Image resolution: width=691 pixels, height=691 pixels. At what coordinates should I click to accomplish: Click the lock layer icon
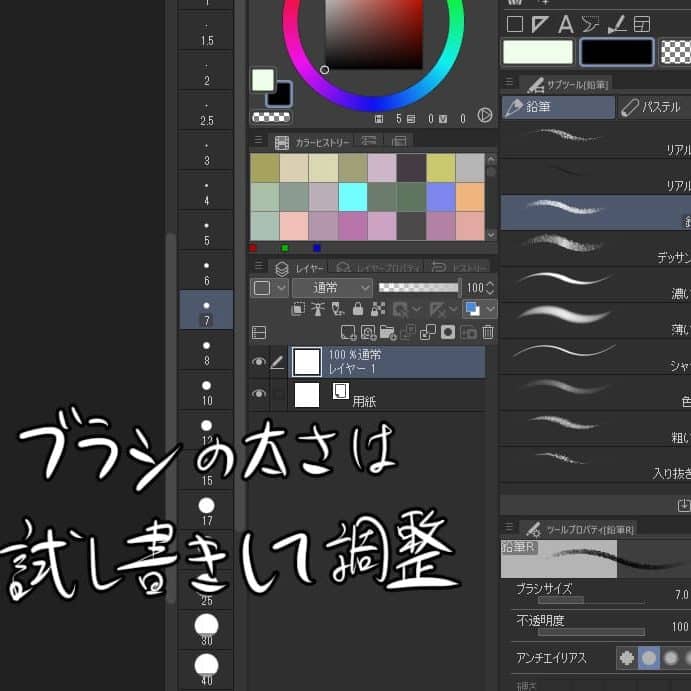357,310
